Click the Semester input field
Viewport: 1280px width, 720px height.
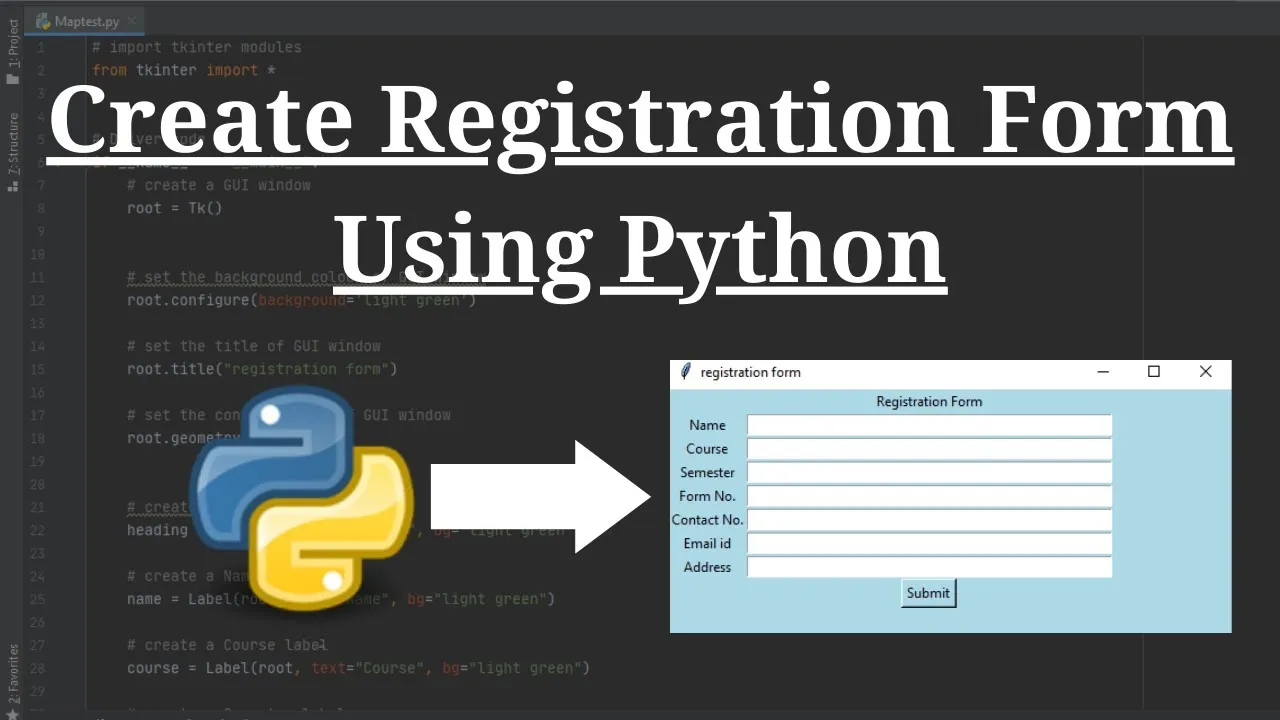coord(929,472)
